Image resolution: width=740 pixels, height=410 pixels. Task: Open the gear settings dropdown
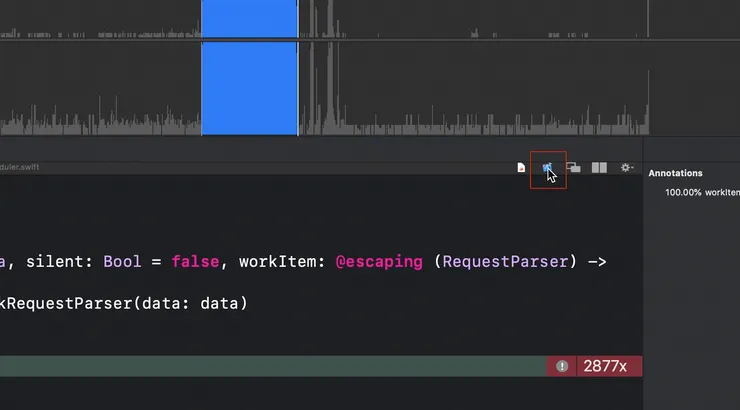tap(627, 167)
